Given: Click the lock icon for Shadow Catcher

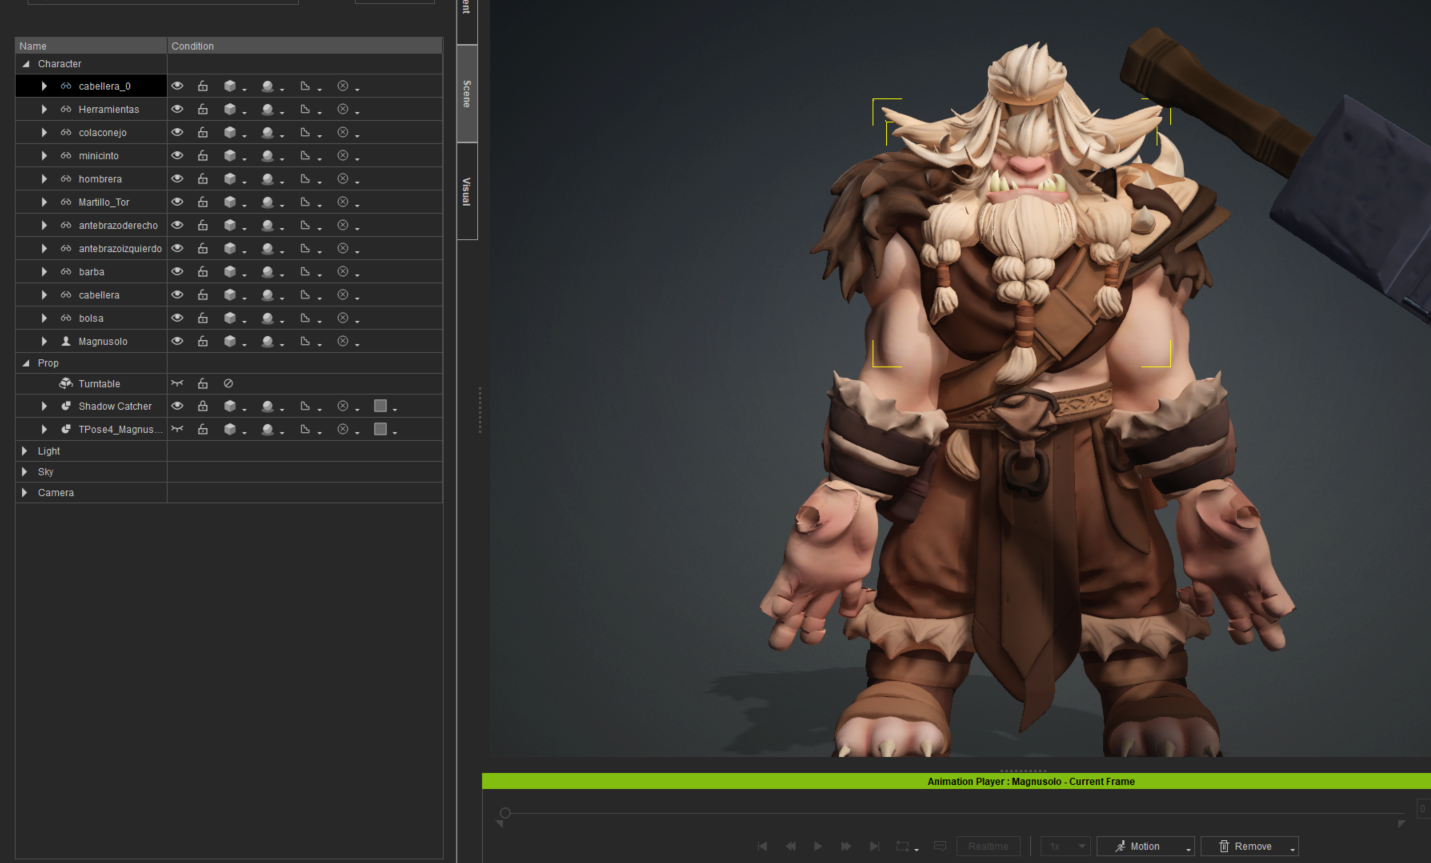Looking at the screenshot, I should pos(203,406).
